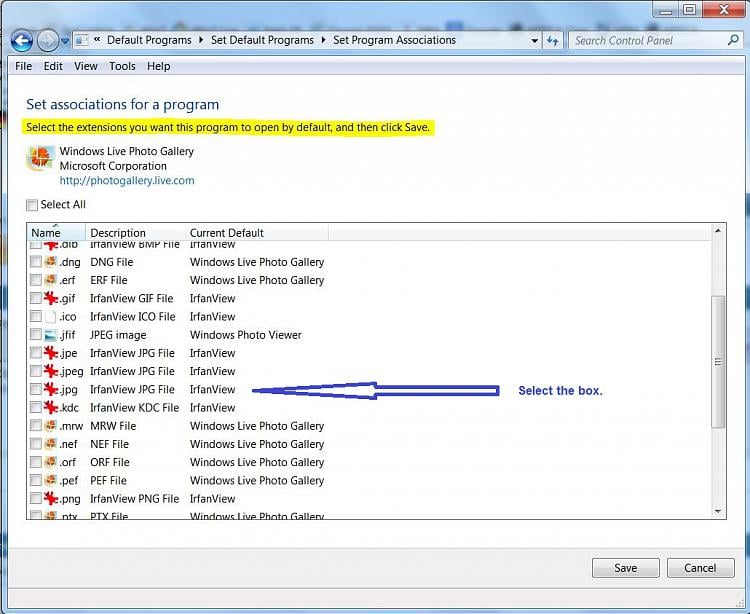Screen dimensions: 750x614
Task: Sort by the Name column header
Action: point(56,232)
